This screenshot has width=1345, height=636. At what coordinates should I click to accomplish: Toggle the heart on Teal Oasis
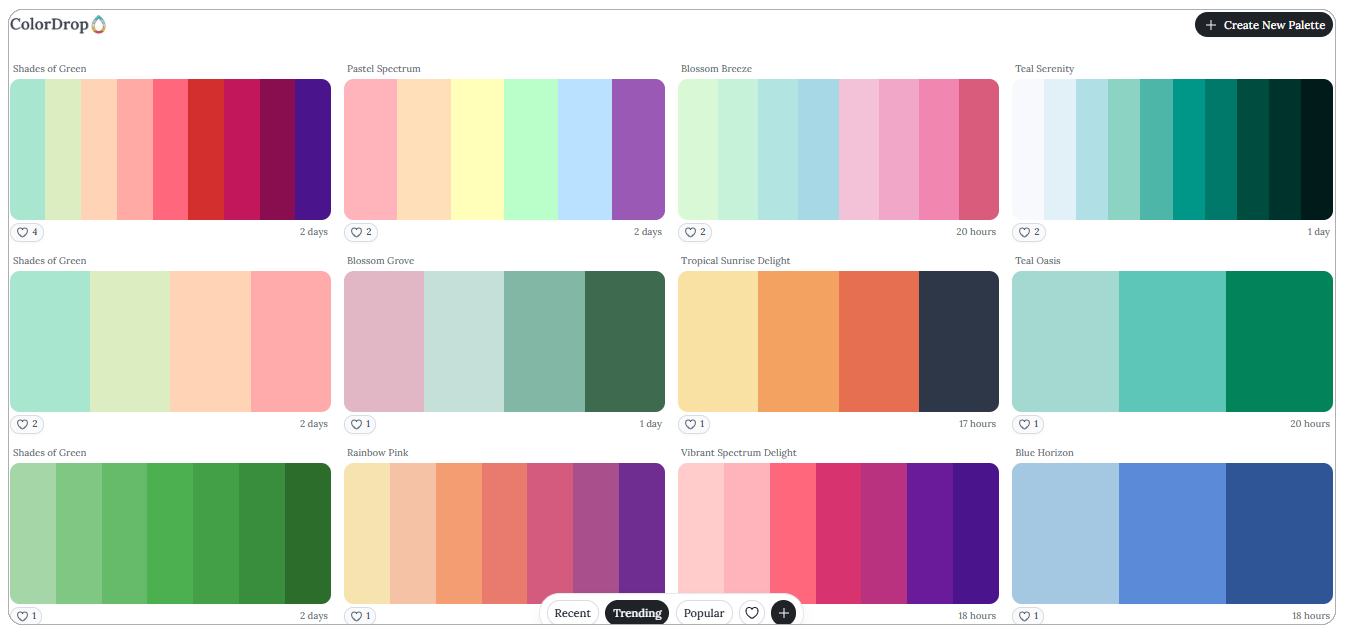coord(1028,423)
